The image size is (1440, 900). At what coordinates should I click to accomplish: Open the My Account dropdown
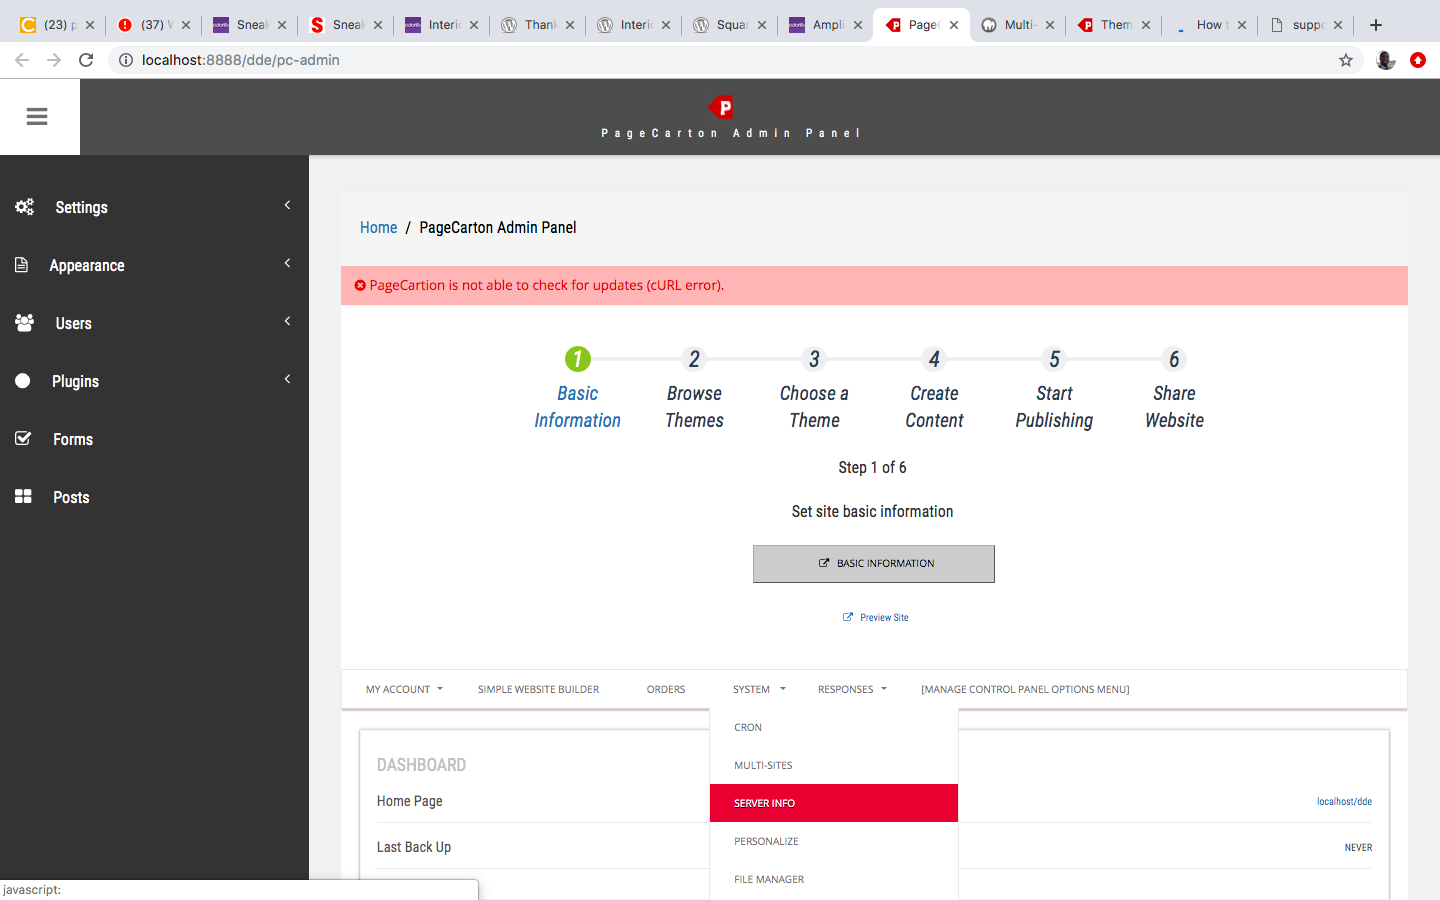tap(404, 689)
